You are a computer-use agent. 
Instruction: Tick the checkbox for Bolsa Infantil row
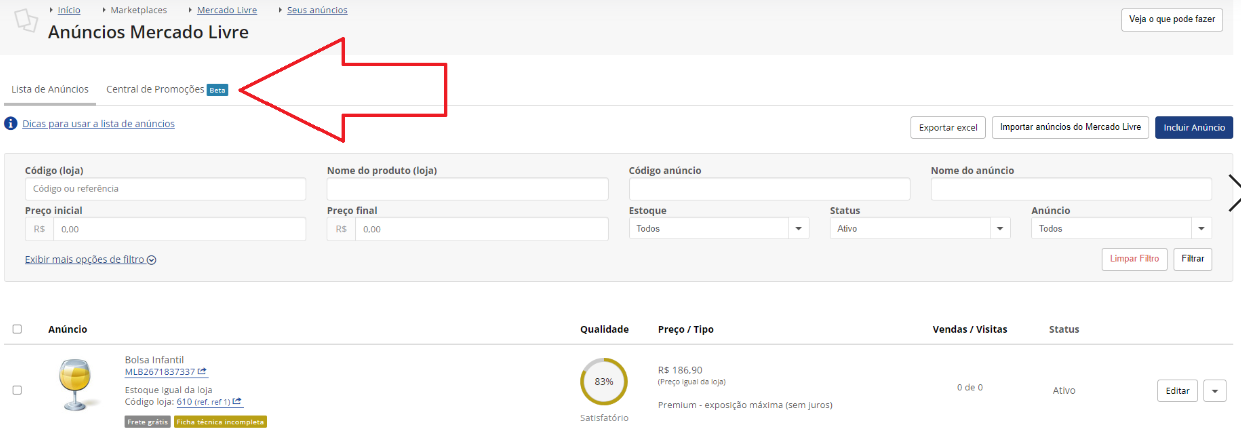coord(17,390)
